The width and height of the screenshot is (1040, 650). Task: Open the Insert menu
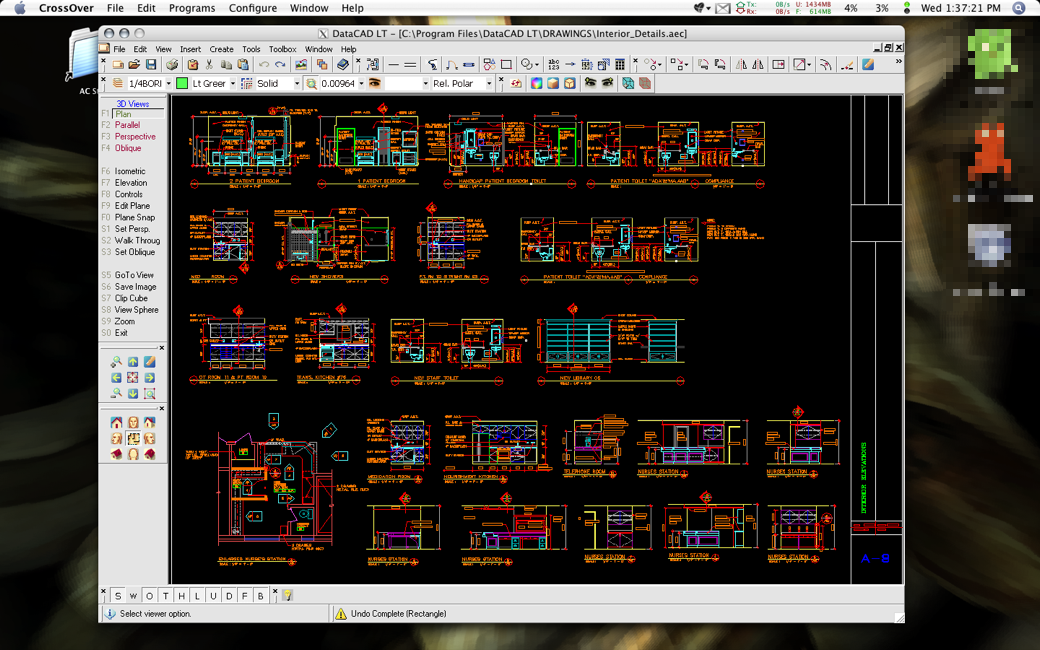(190, 49)
